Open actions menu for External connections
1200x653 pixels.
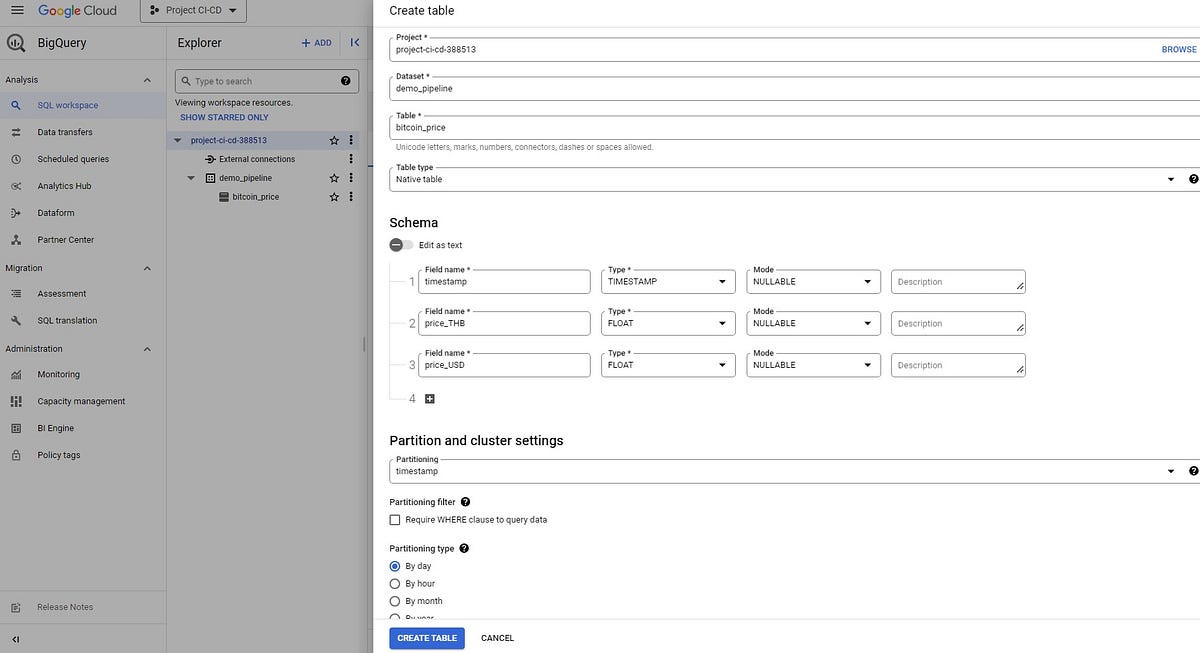point(350,158)
